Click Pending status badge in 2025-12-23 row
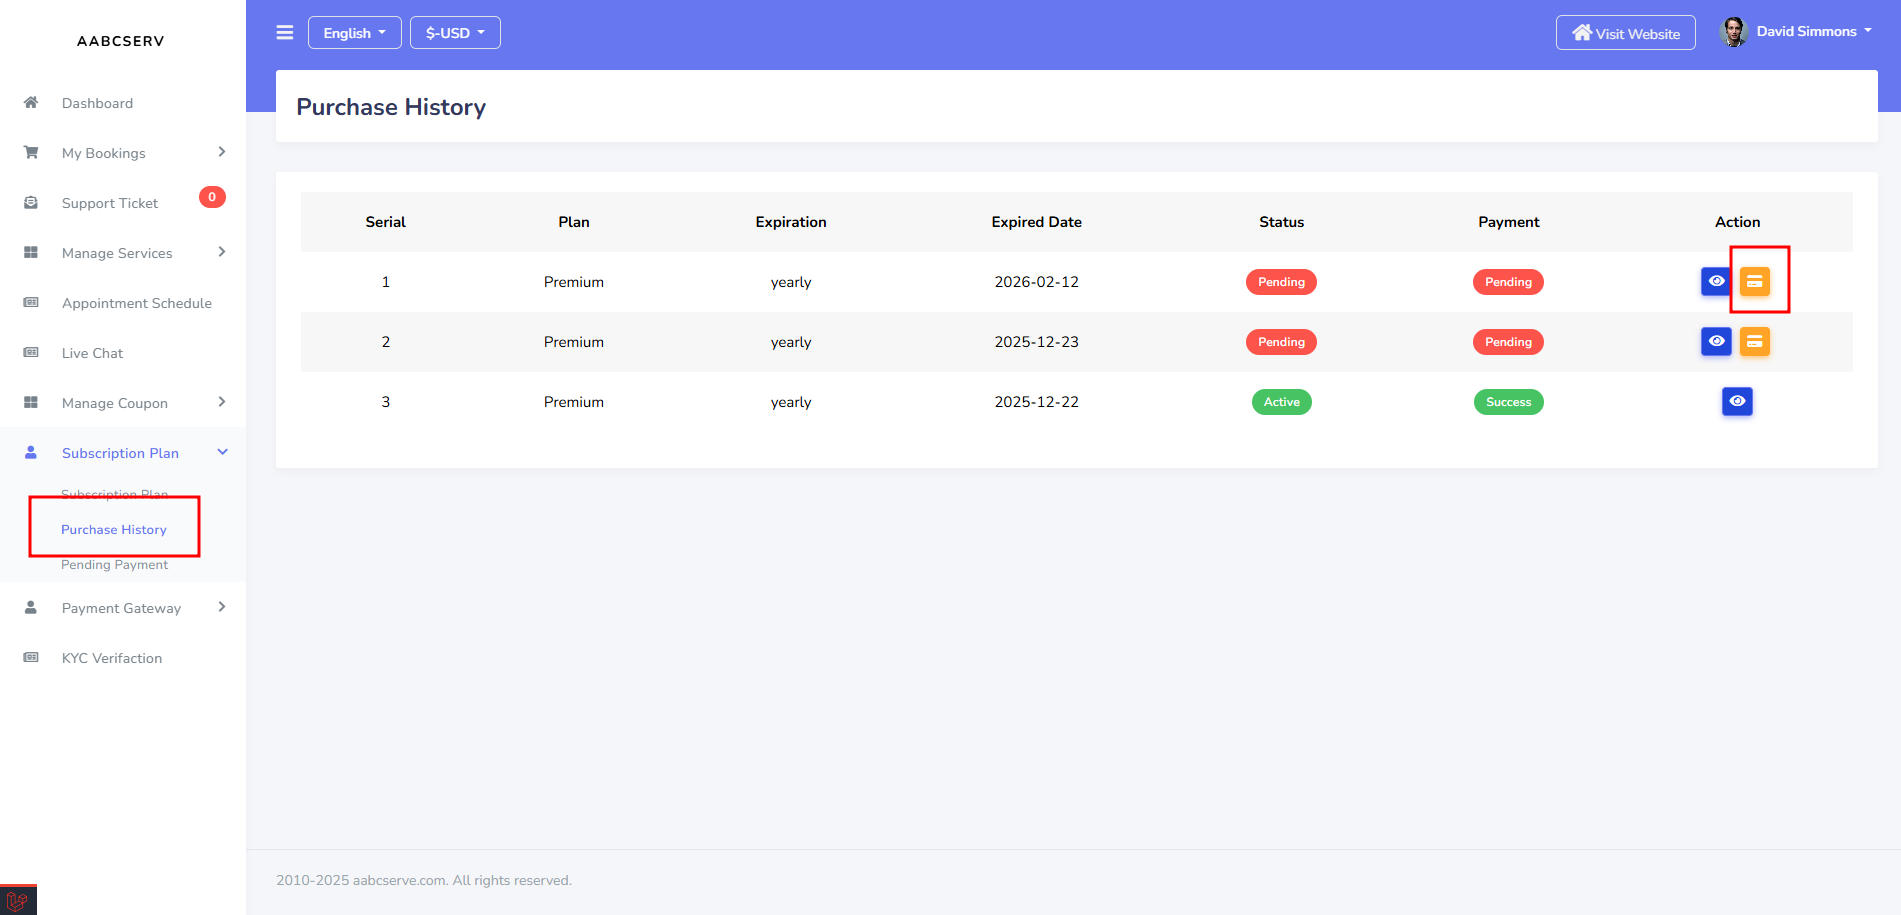Screen dimensions: 1901x915 (x=1281, y=342)
